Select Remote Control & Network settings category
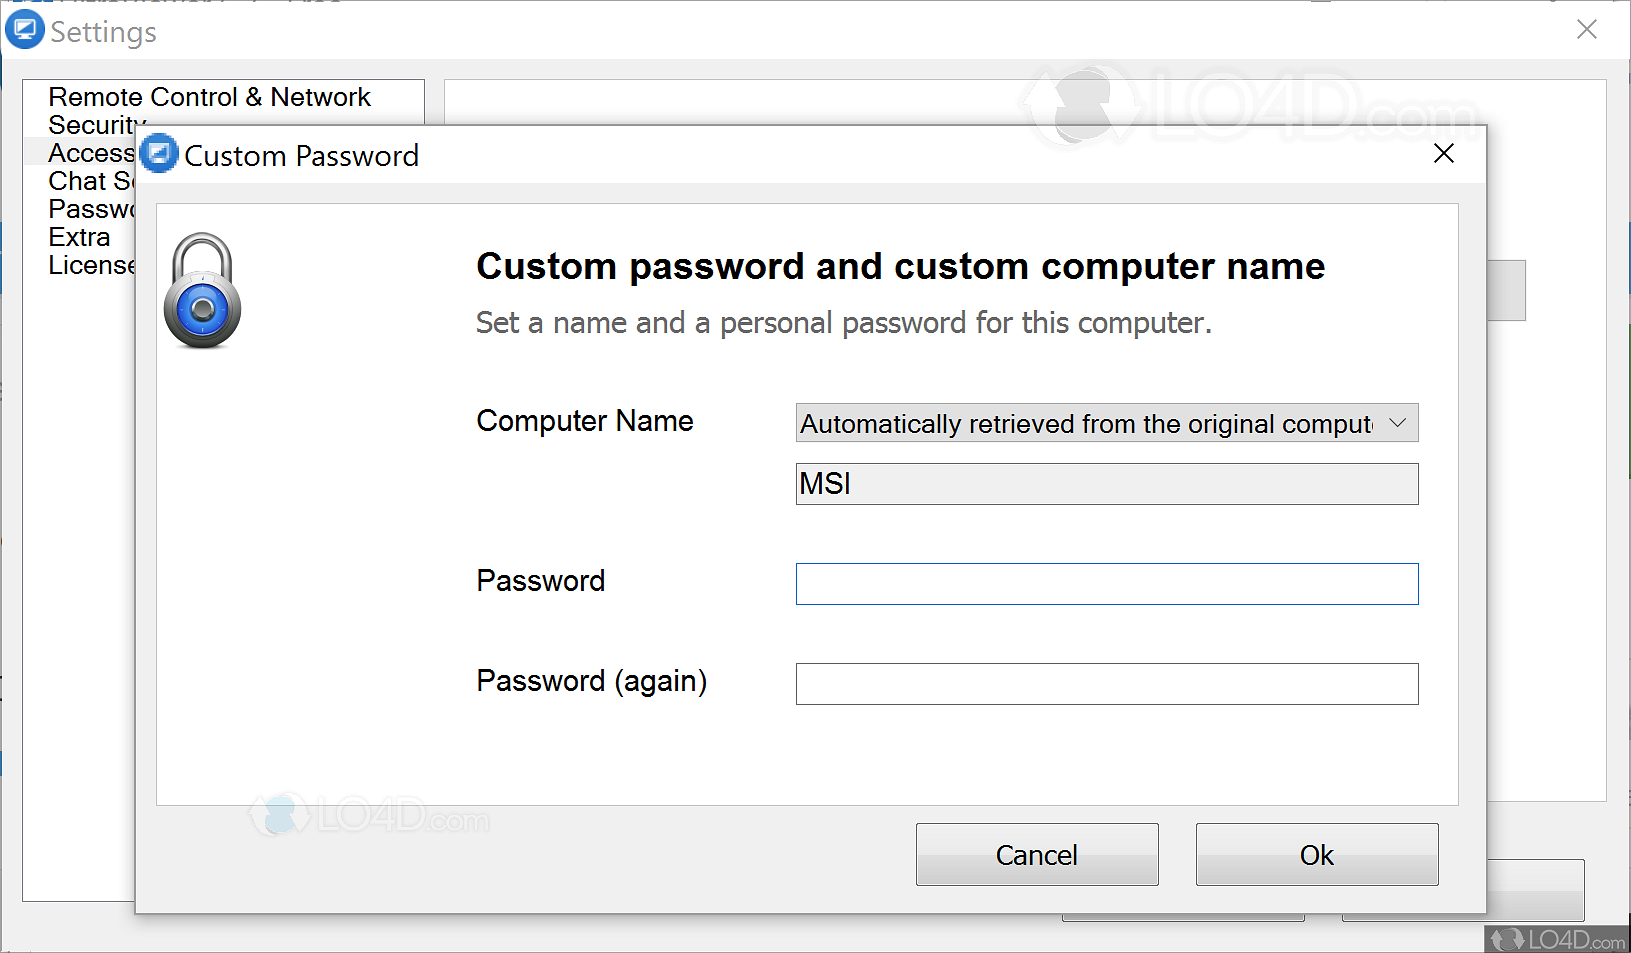The width and height of the screenshot is (1631, 953). (x=209, y=97)
